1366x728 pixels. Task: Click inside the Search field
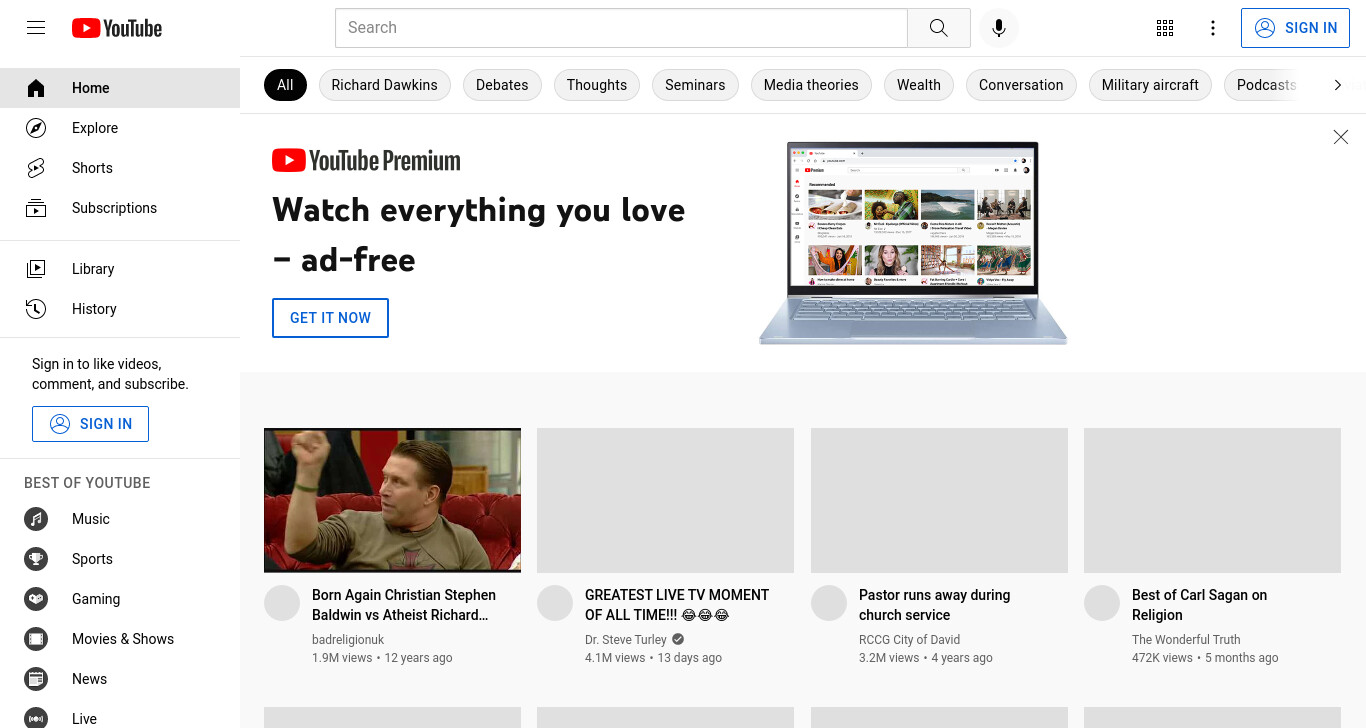pos(621,28)
